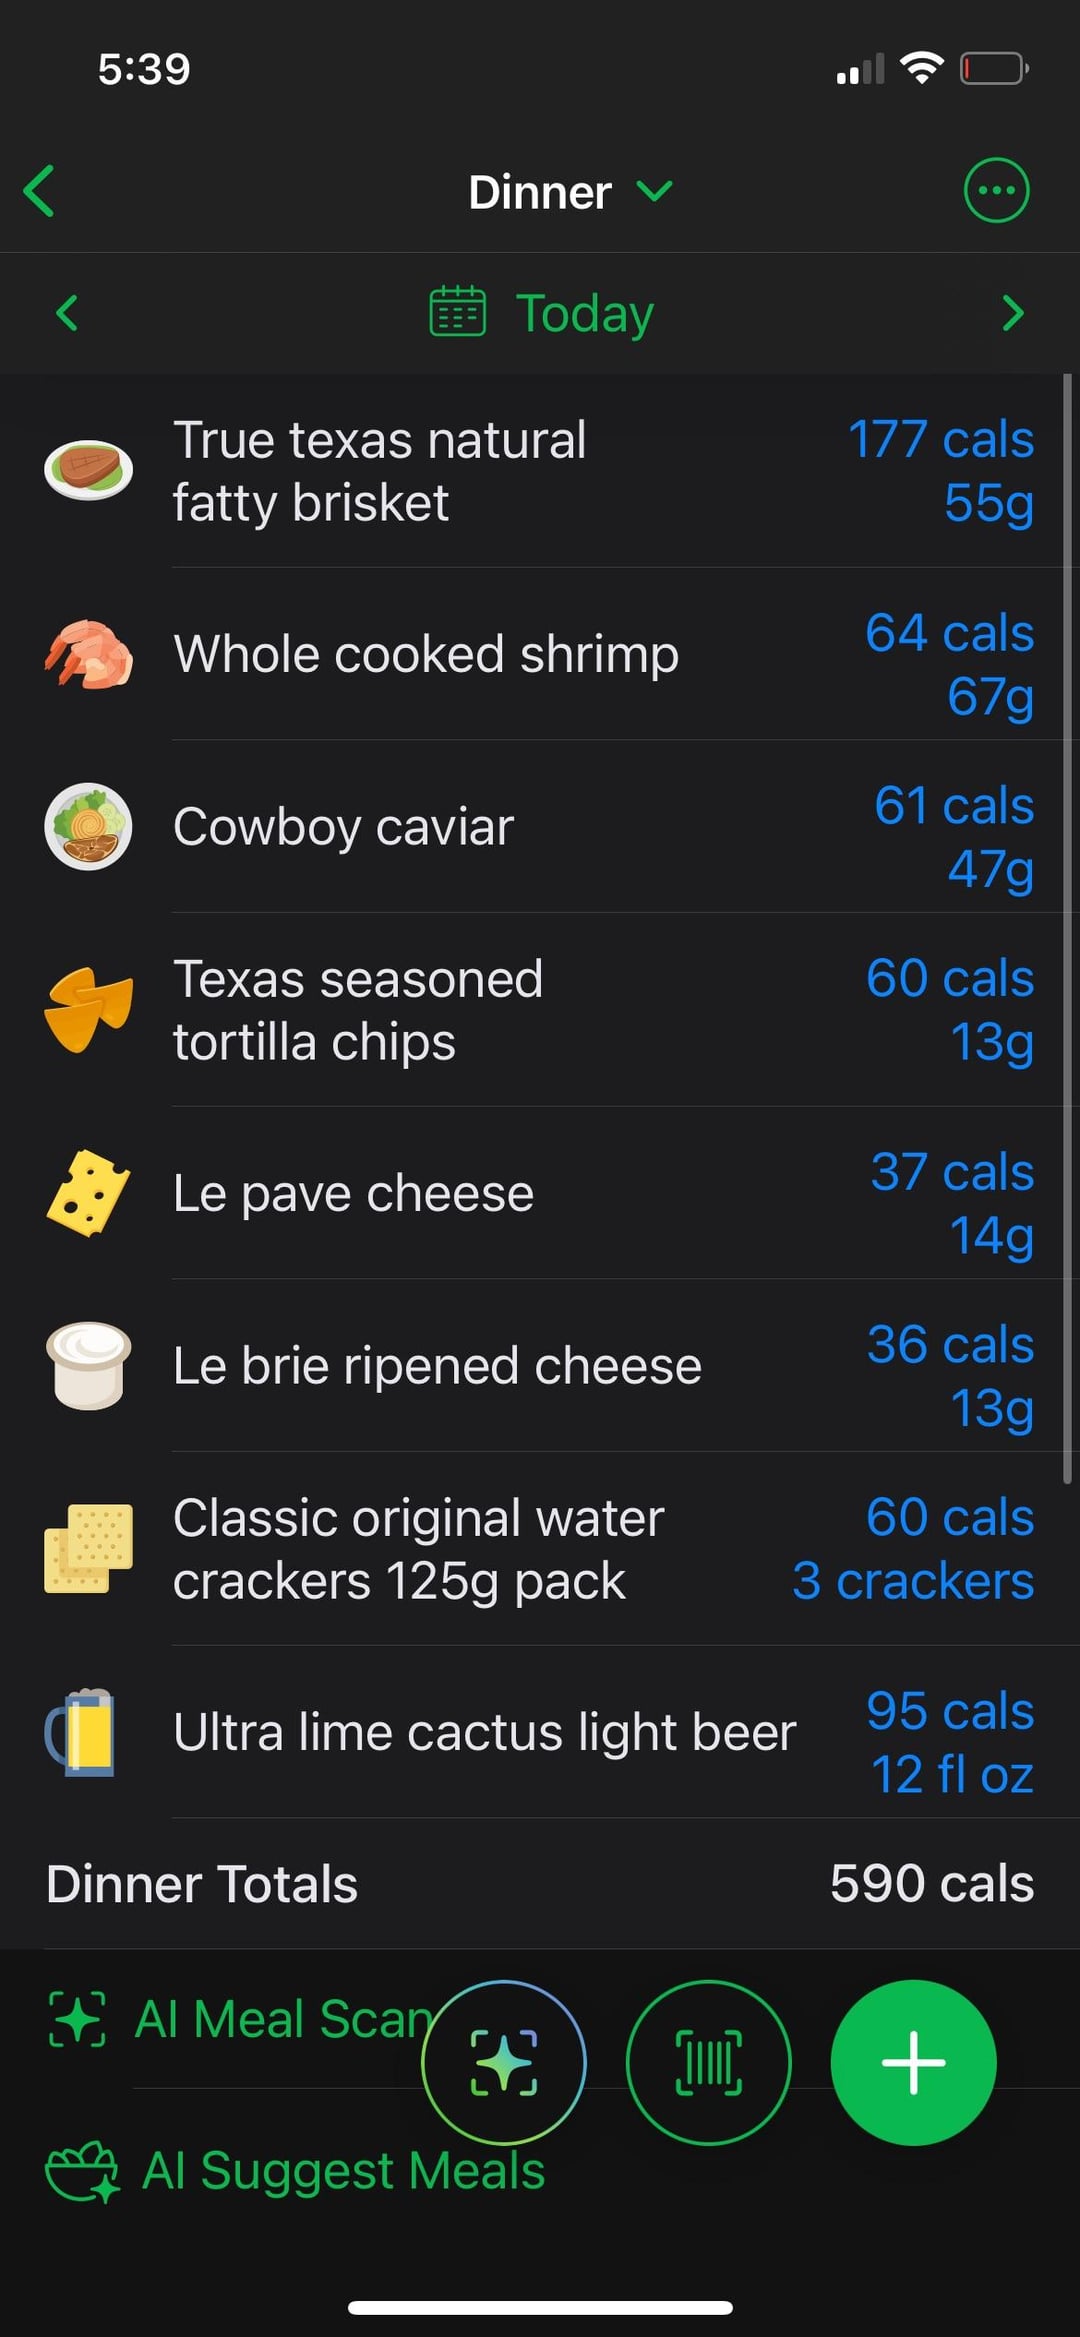Open the more options ellipsis menu
Screen dimensions: 1080x2337
[x=995, y=190]
